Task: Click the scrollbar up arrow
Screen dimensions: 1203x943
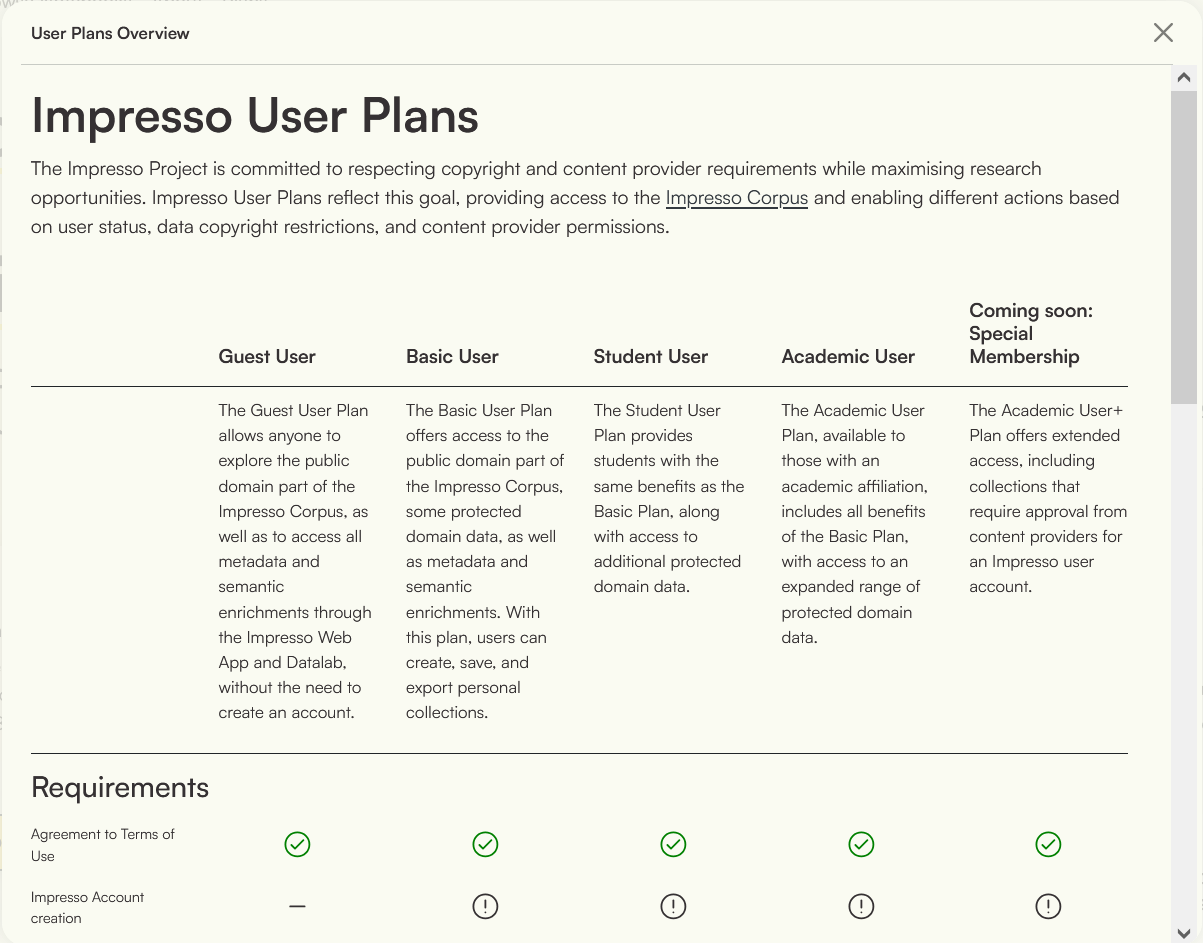Action: coord(1185,76)
